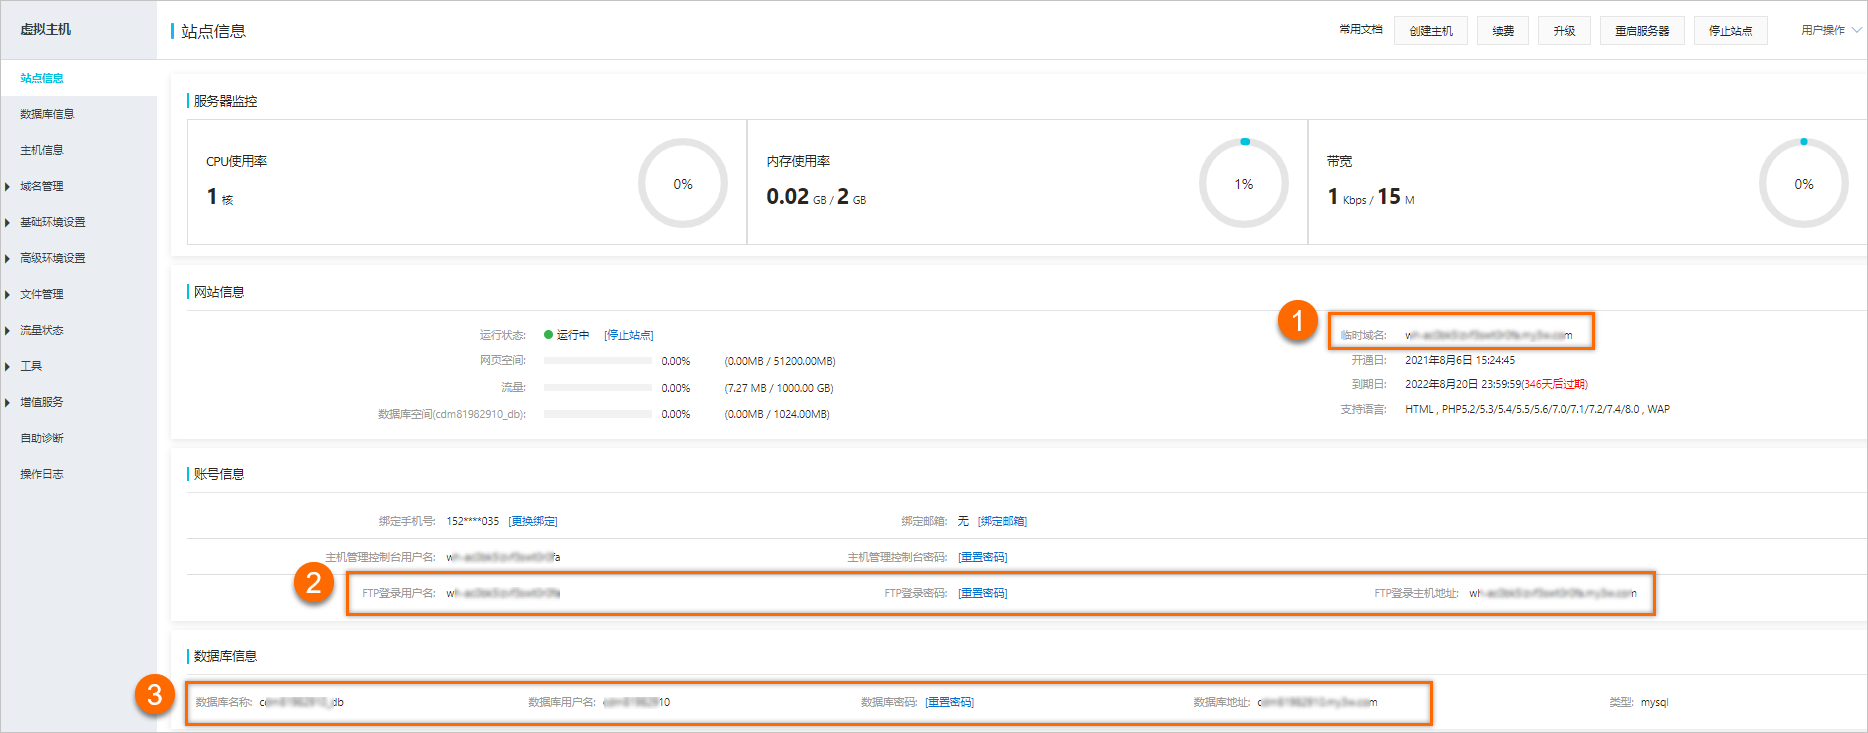Click the (7.27 MB / 1000.00 GB) traffic figure
Image resolution: width=1868 pixels, height=733 pixels.
[x=779, y=388]
